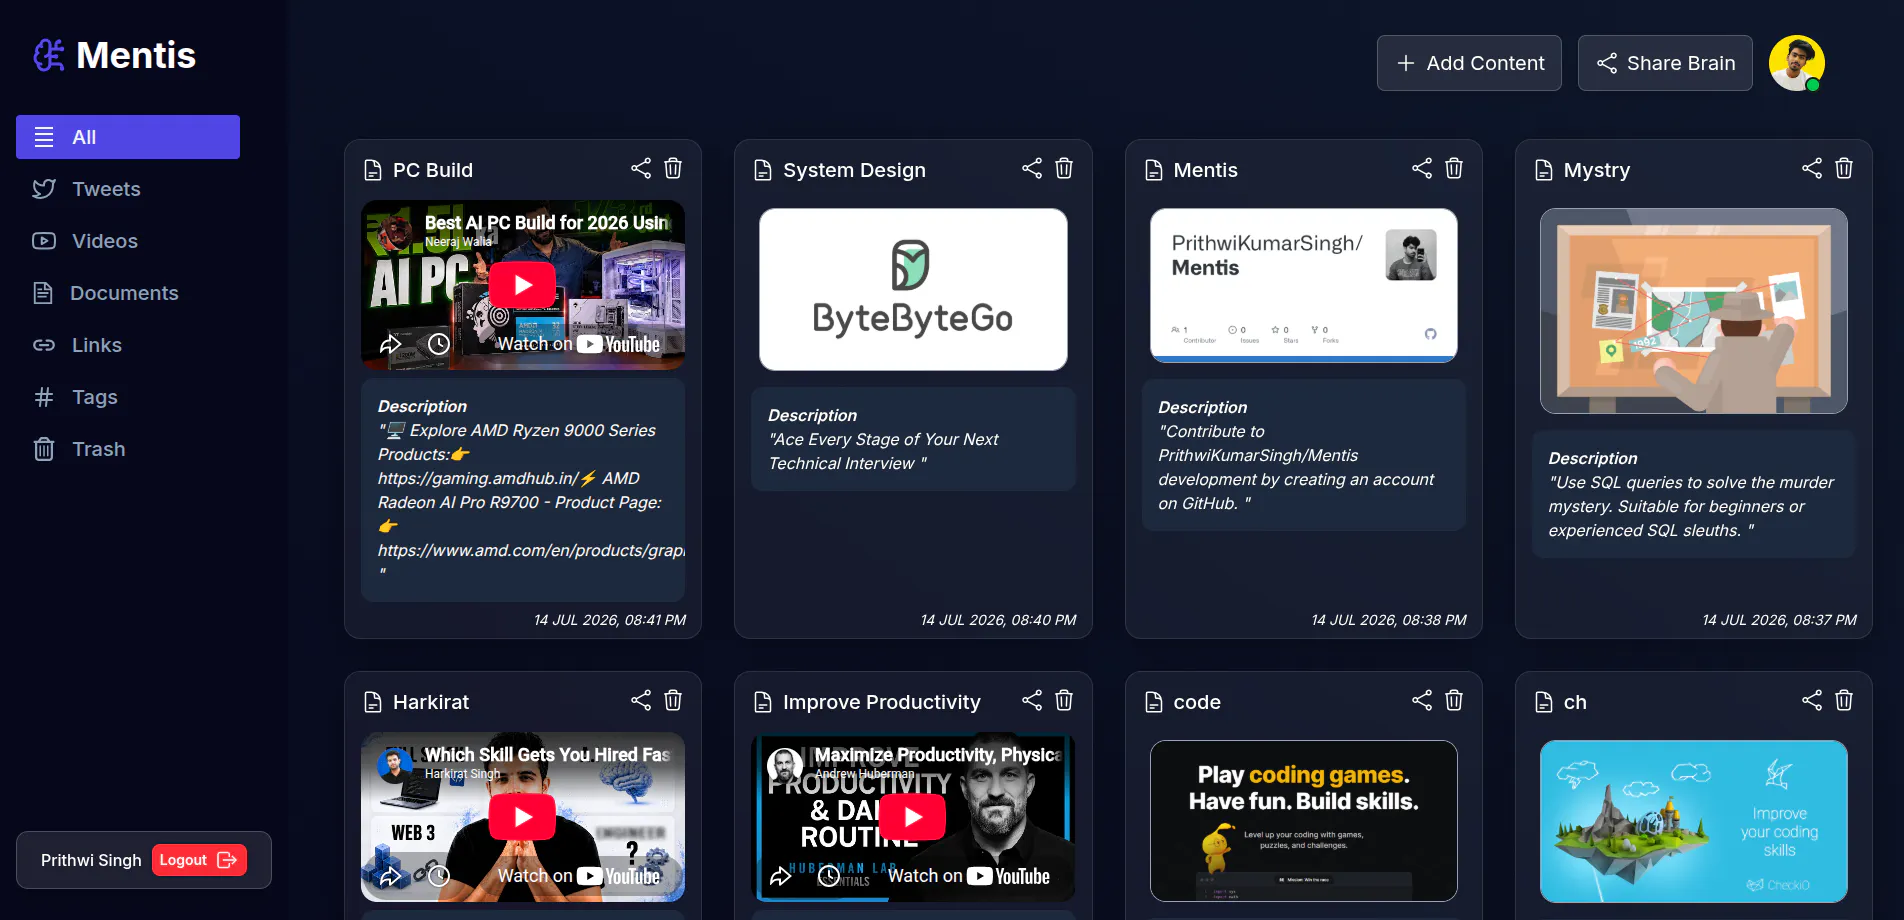Image resolution: width=1904 pixels, height=920 pixels.
Task: Open the Trash section
Action: click(x=128, y=449)
